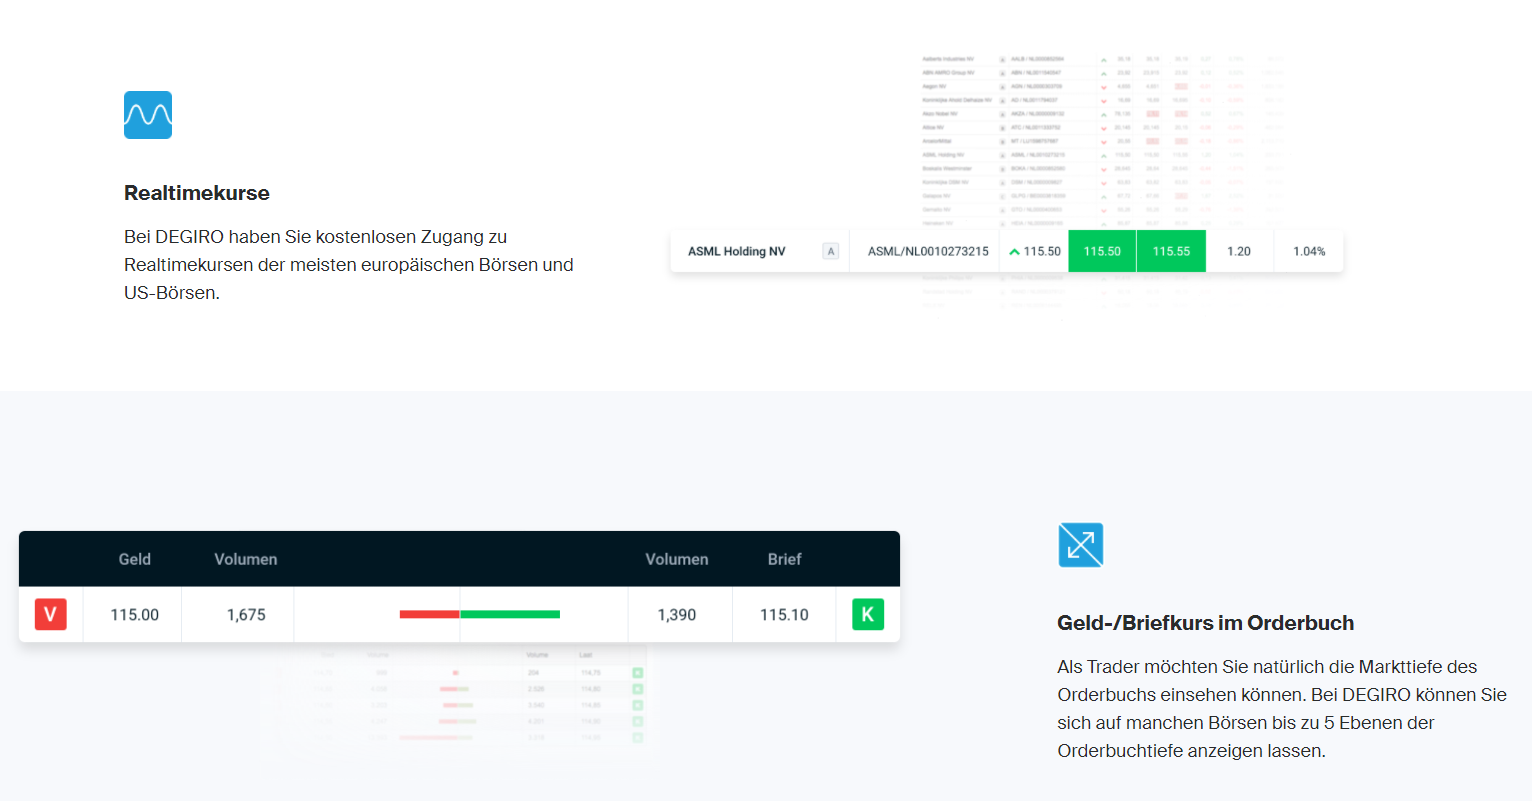
Task: Click the blue diagonal arrows order book icon
Action: coord(1080,545)
